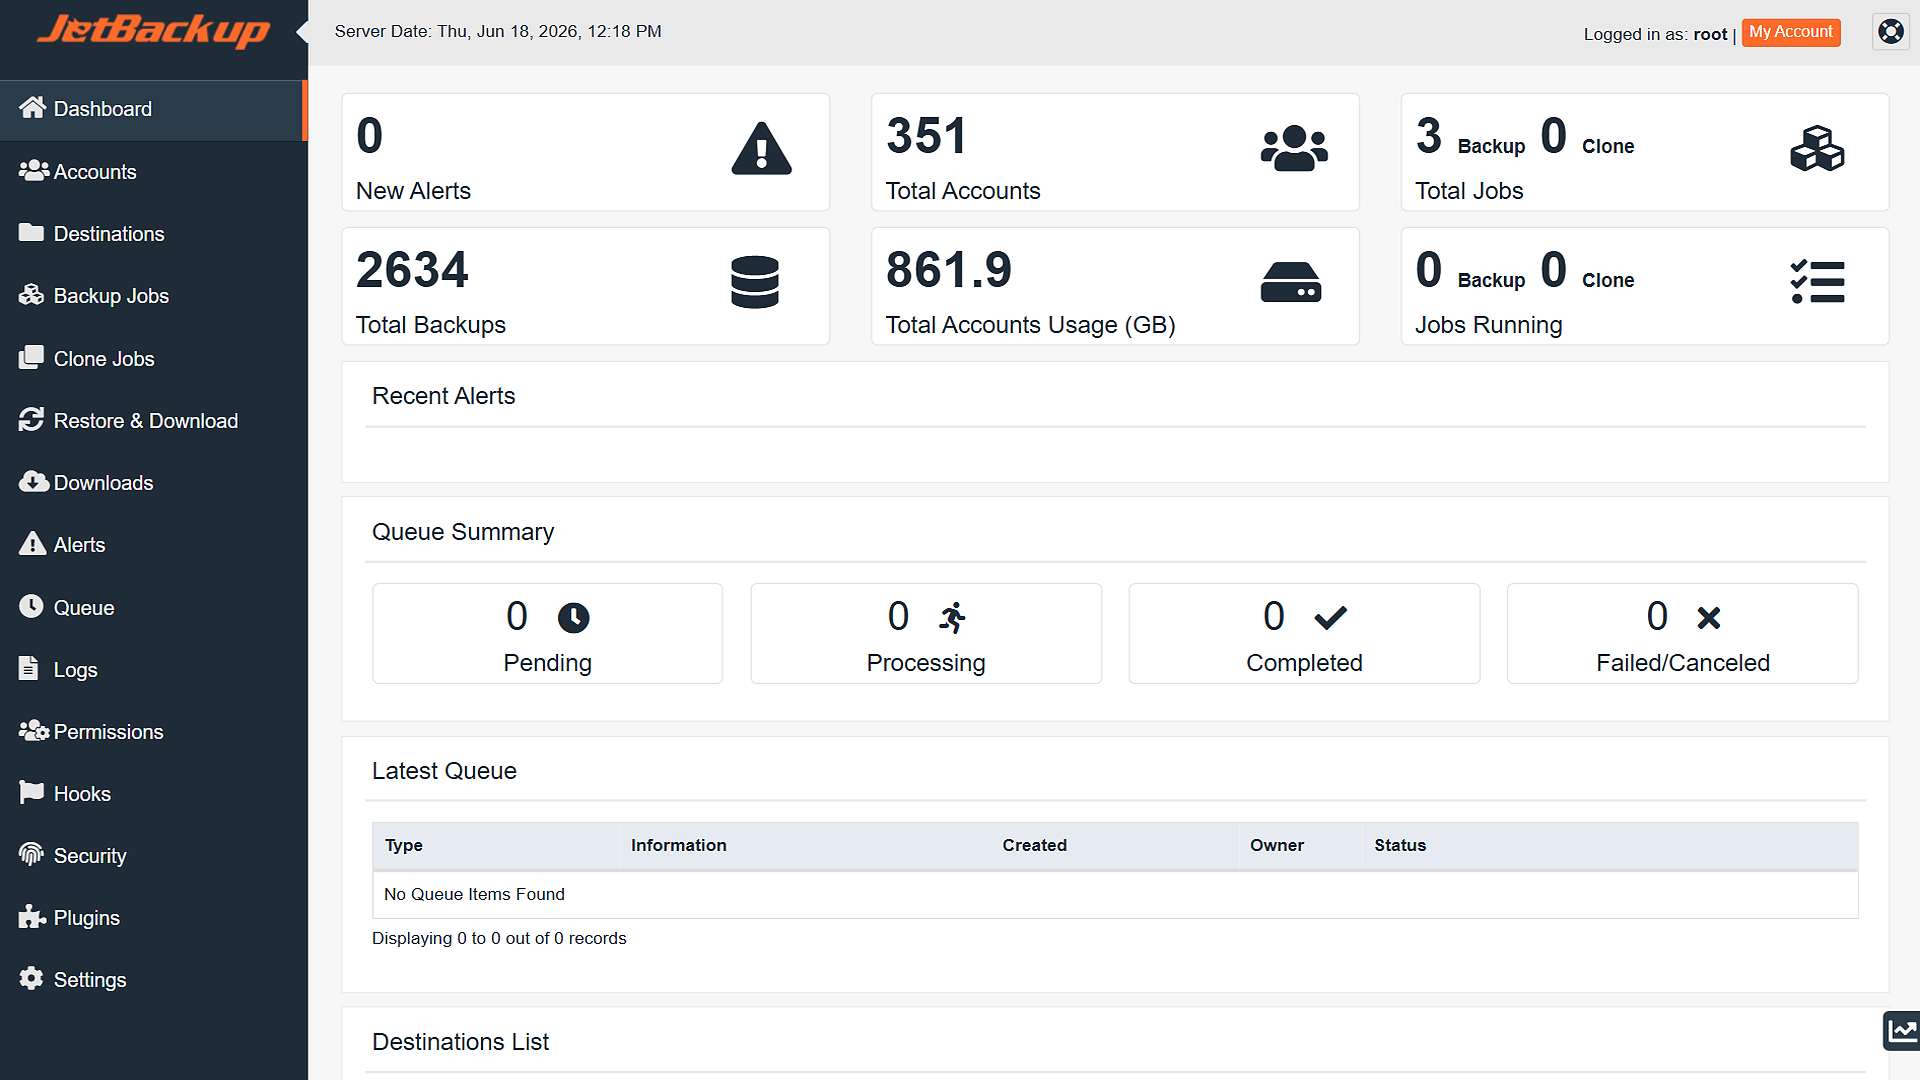Click the accounts usage hard drive icon
Screen dimensions: 1920x1080
(x=1290, y=282)
